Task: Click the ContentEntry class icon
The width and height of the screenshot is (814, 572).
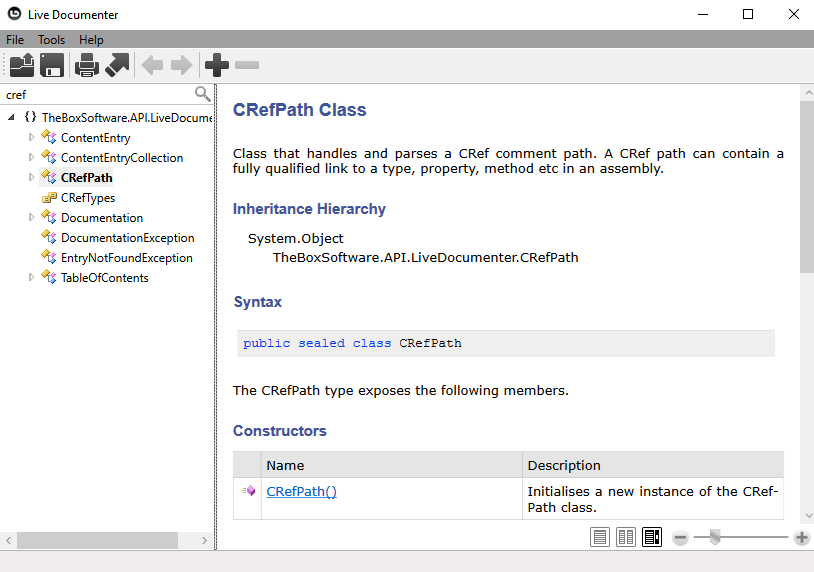Action: (x=49, y=137)
